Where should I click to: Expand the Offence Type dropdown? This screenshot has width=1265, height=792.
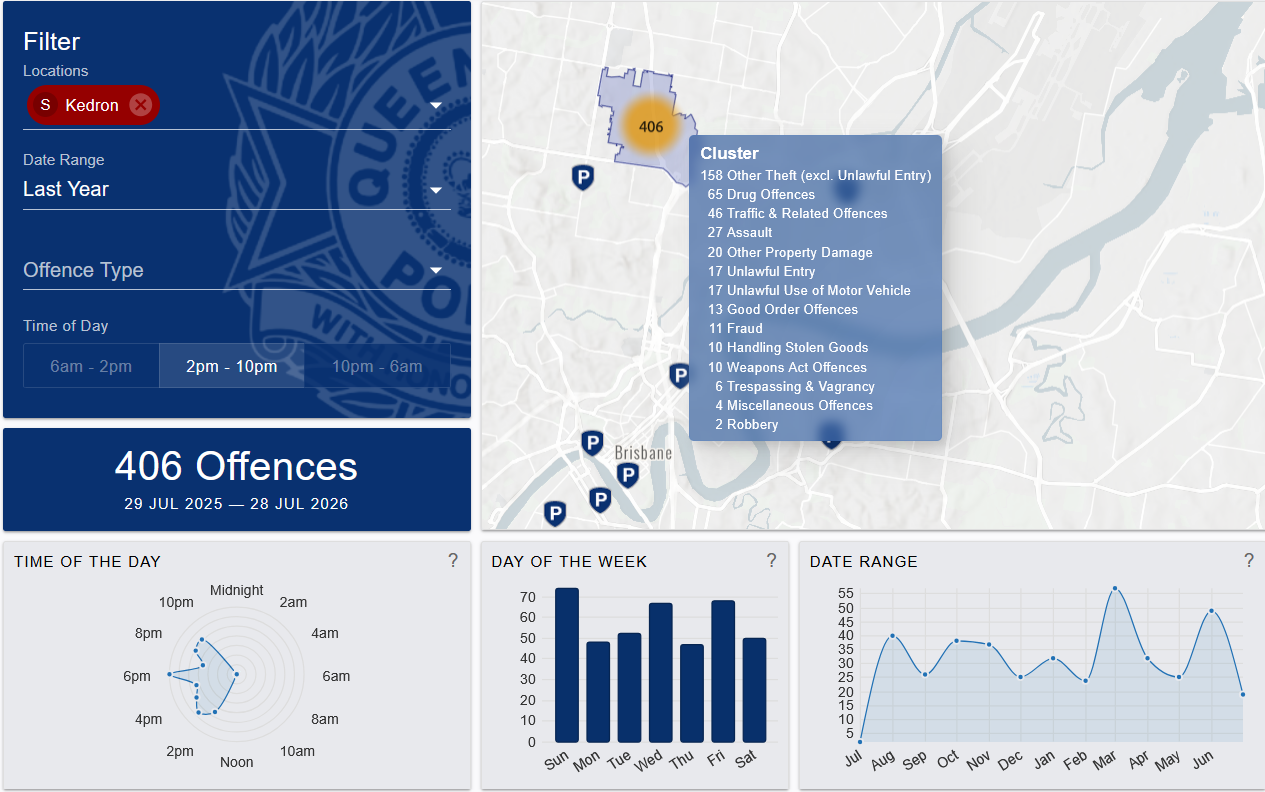237,270
